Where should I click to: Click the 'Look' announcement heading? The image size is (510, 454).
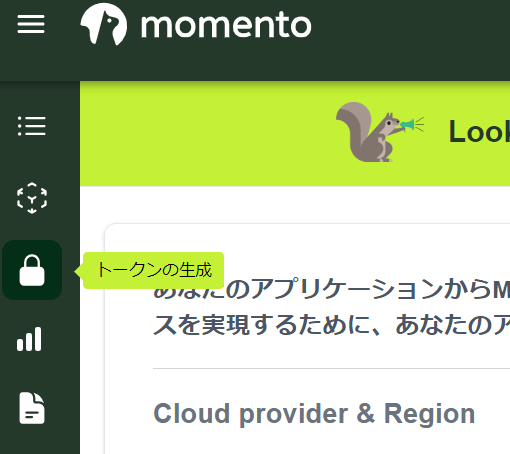click(479, 132)
